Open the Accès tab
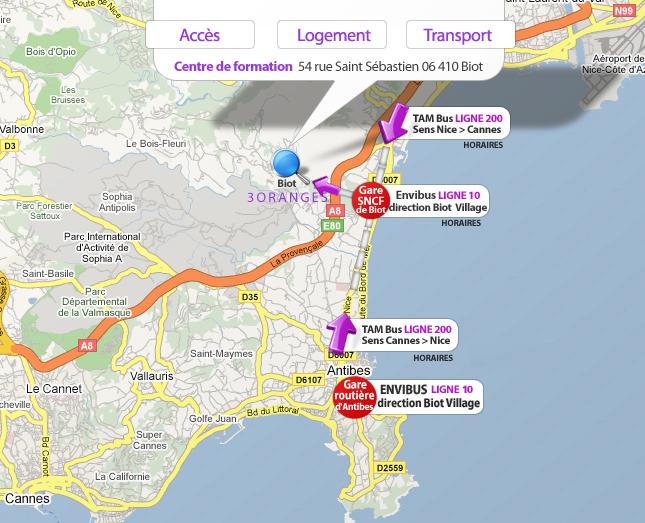This screenshot has width=645, height=523. [199, 35]
